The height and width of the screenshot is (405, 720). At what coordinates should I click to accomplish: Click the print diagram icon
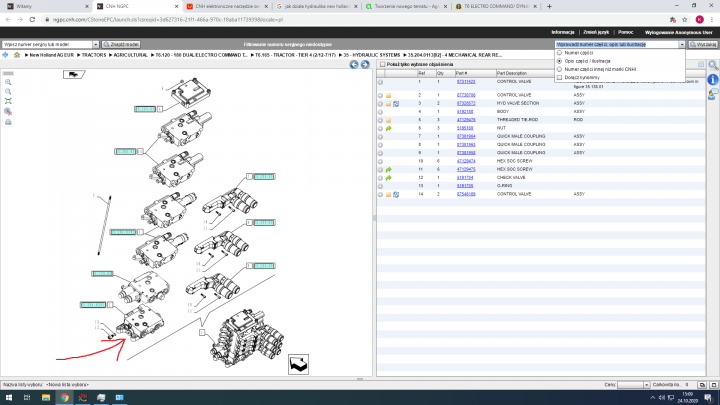[8, 122]
